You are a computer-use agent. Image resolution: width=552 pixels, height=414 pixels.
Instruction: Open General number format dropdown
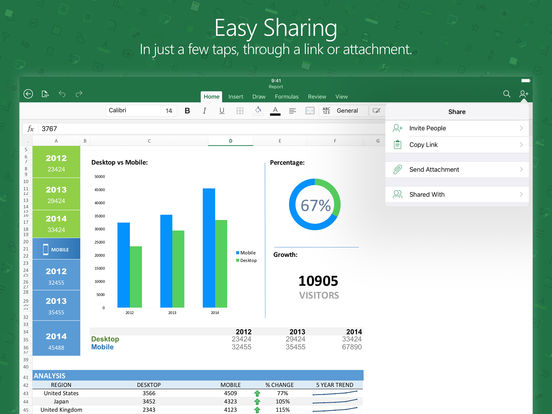[347, 111]
